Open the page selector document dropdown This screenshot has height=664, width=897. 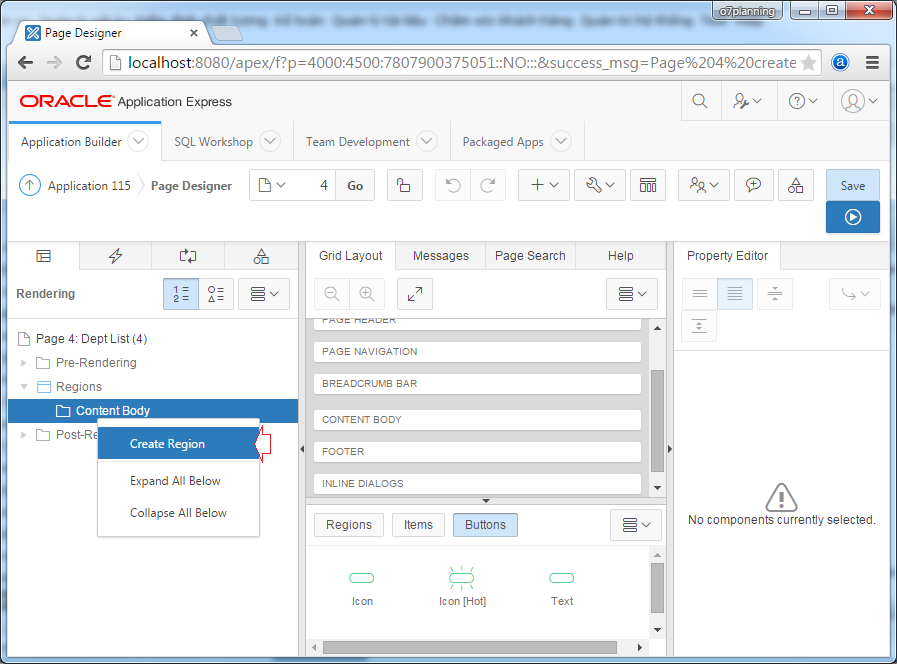(272, 185)
